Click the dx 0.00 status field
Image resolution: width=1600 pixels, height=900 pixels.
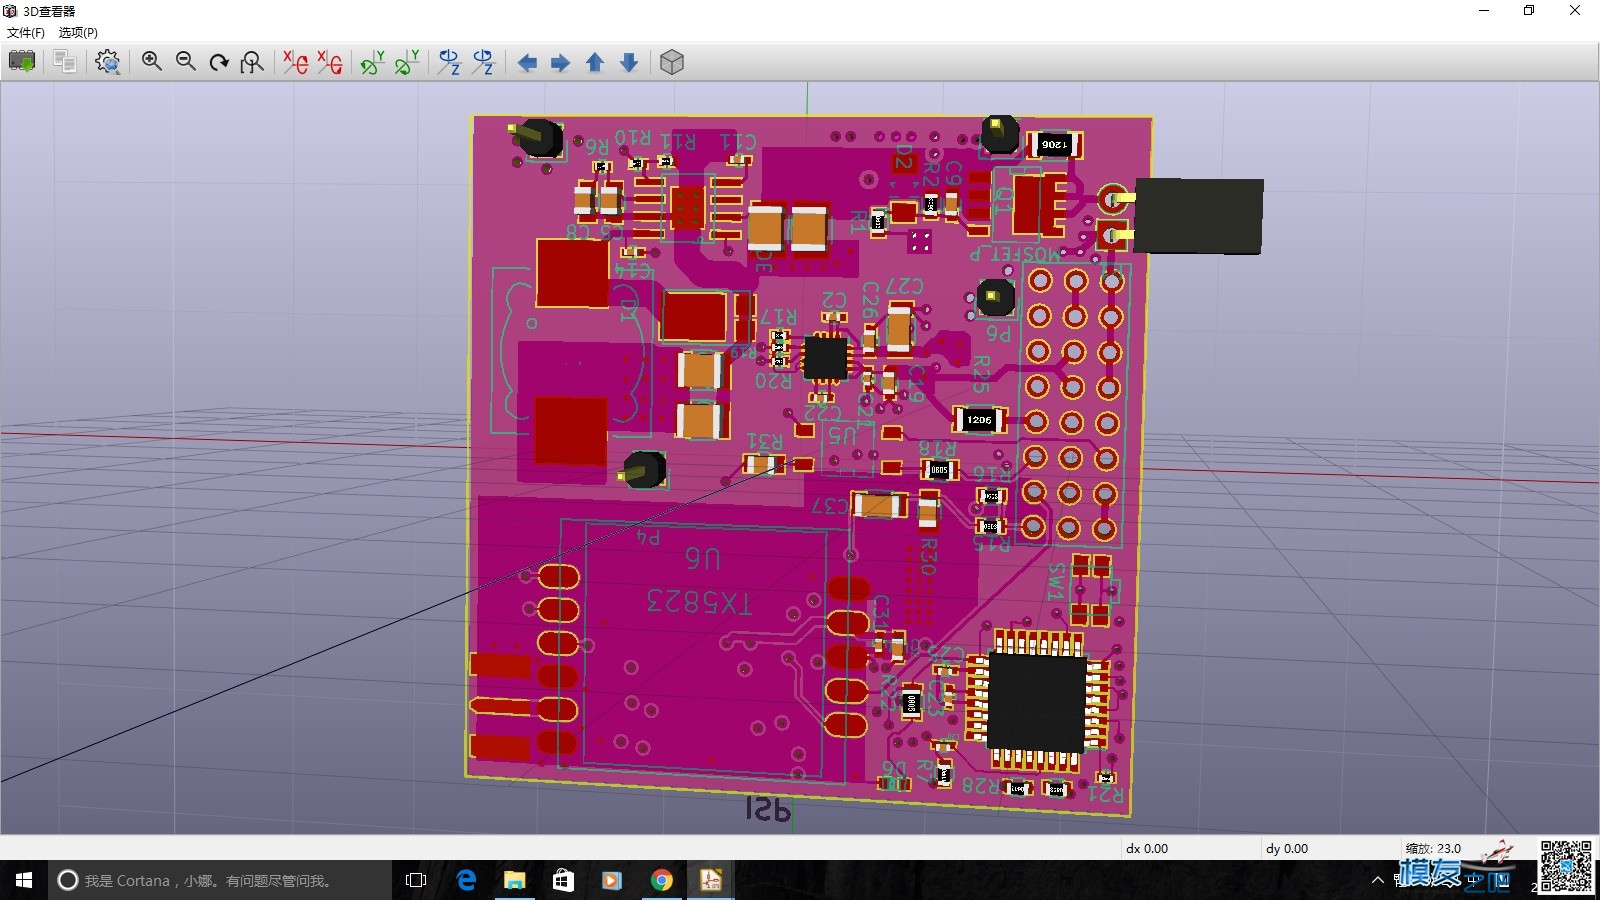1147,848
